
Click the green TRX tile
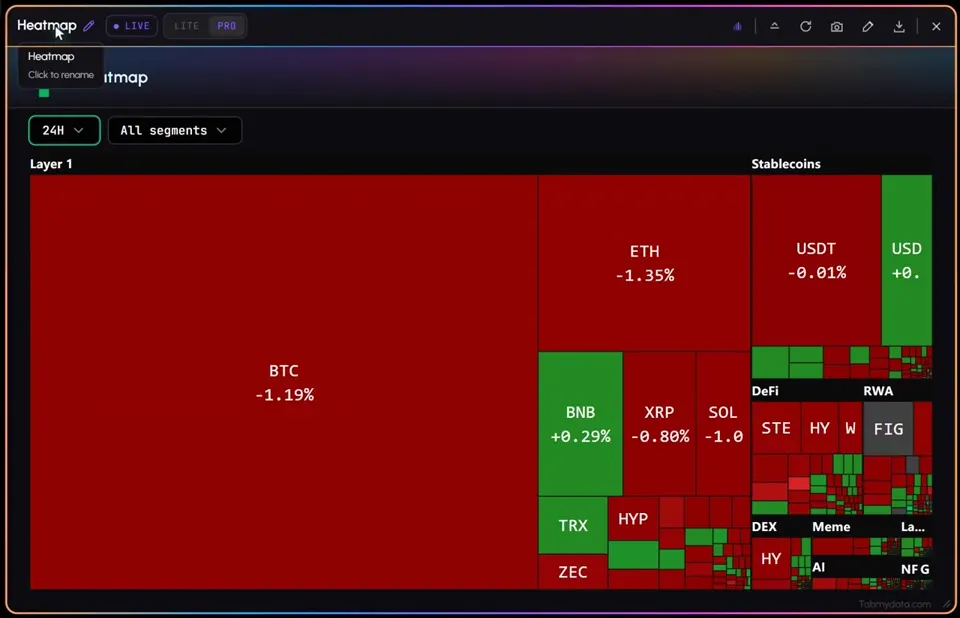click(x=573, y=525)
